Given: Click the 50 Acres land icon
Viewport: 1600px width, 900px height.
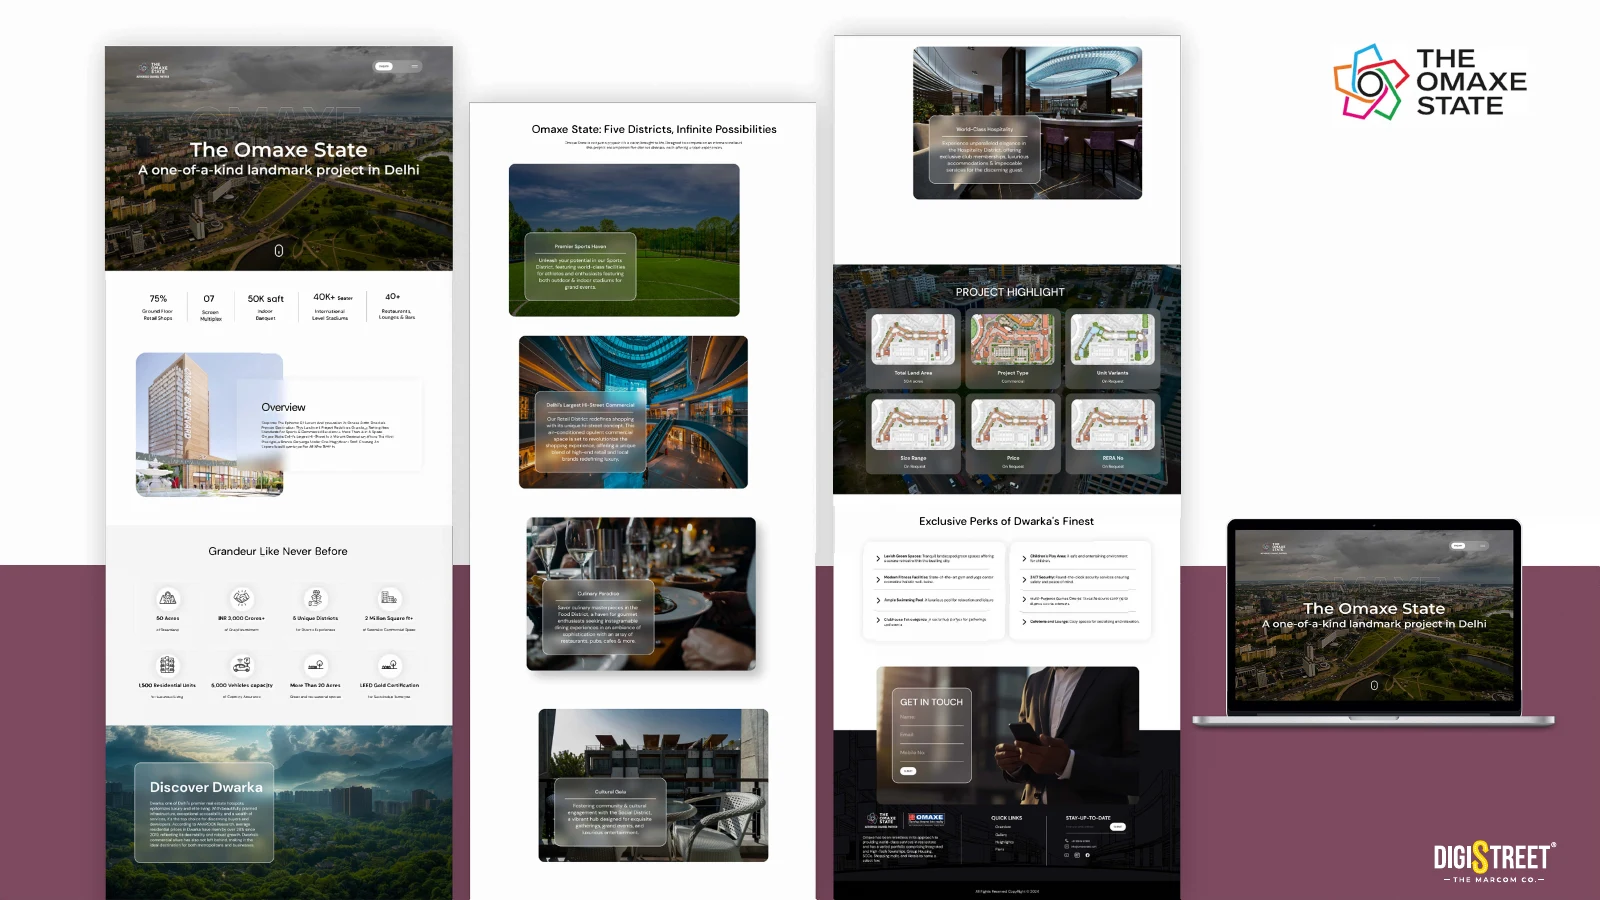Looking at the screenshot, I should pyautogui.click(x=168, y=598).
